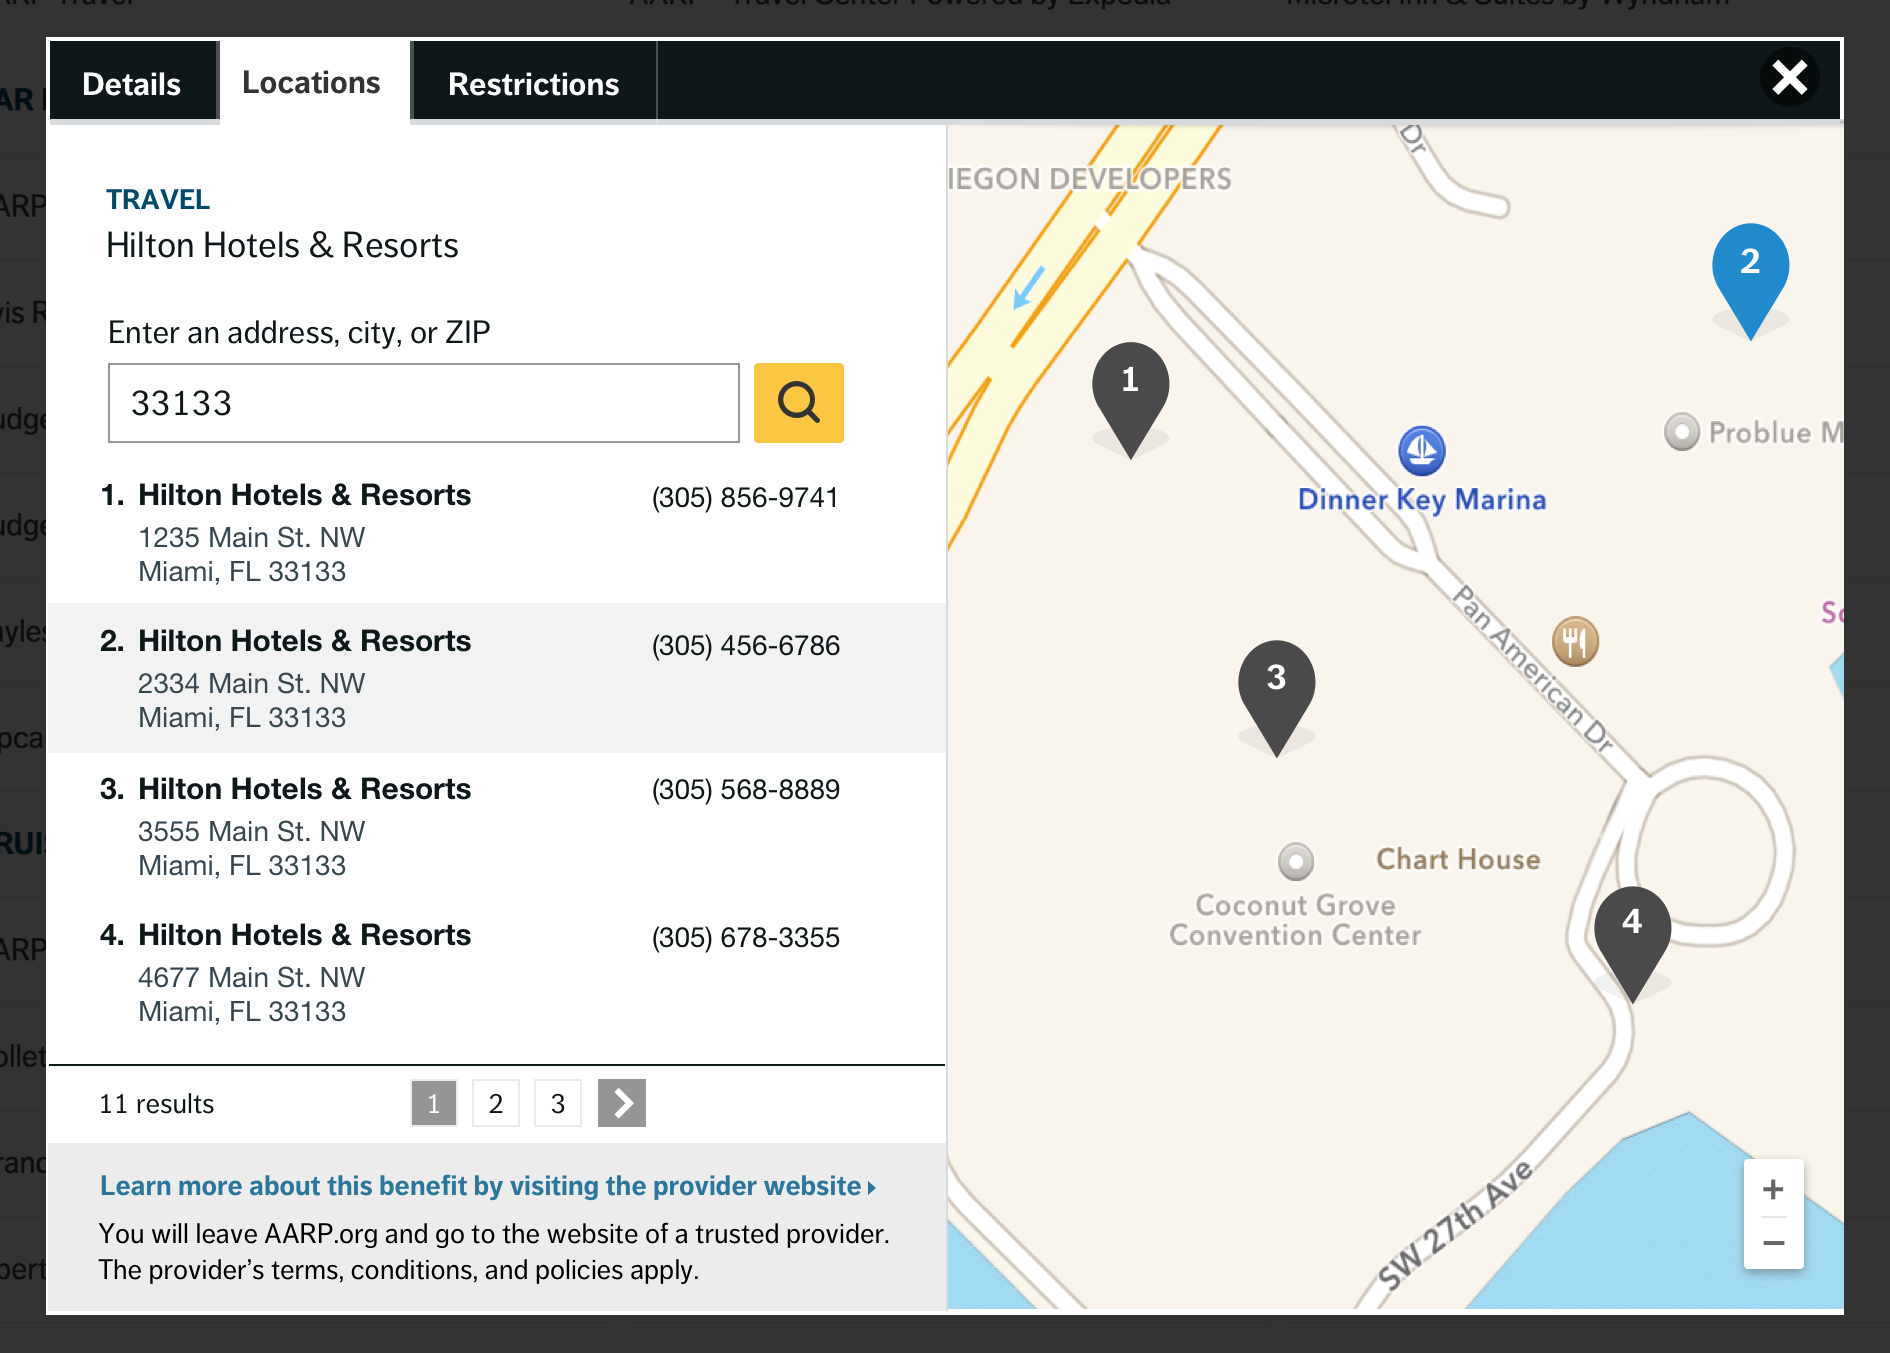Switch to the Details tab

point(132,82)
